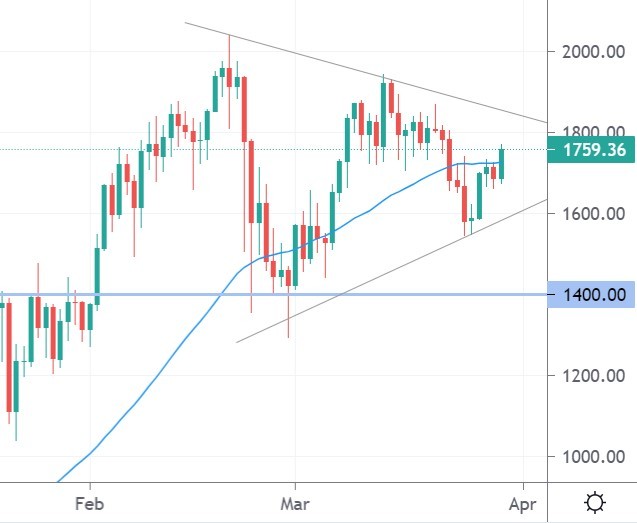Open chart settings gear icon
Image resolution: width=637 pixels, height=523 pixels.
(596, 502)
